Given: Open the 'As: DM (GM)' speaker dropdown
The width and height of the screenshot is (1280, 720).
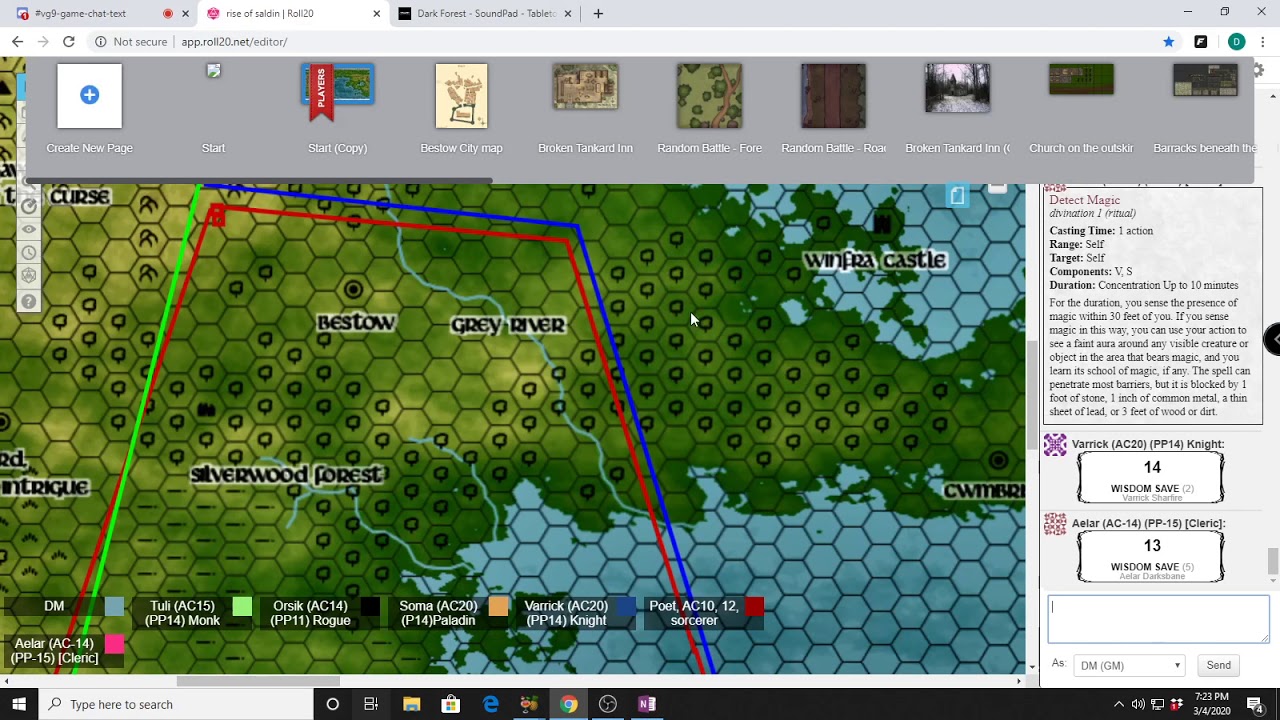Looking at the screenshot, I should coord(1129,665).
